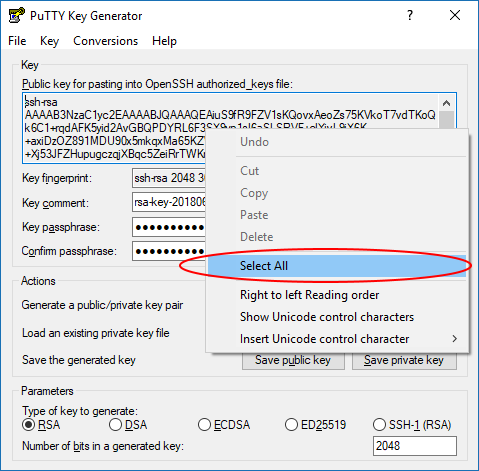Click the PuTTY Key Generator title icon

[17, 15]
